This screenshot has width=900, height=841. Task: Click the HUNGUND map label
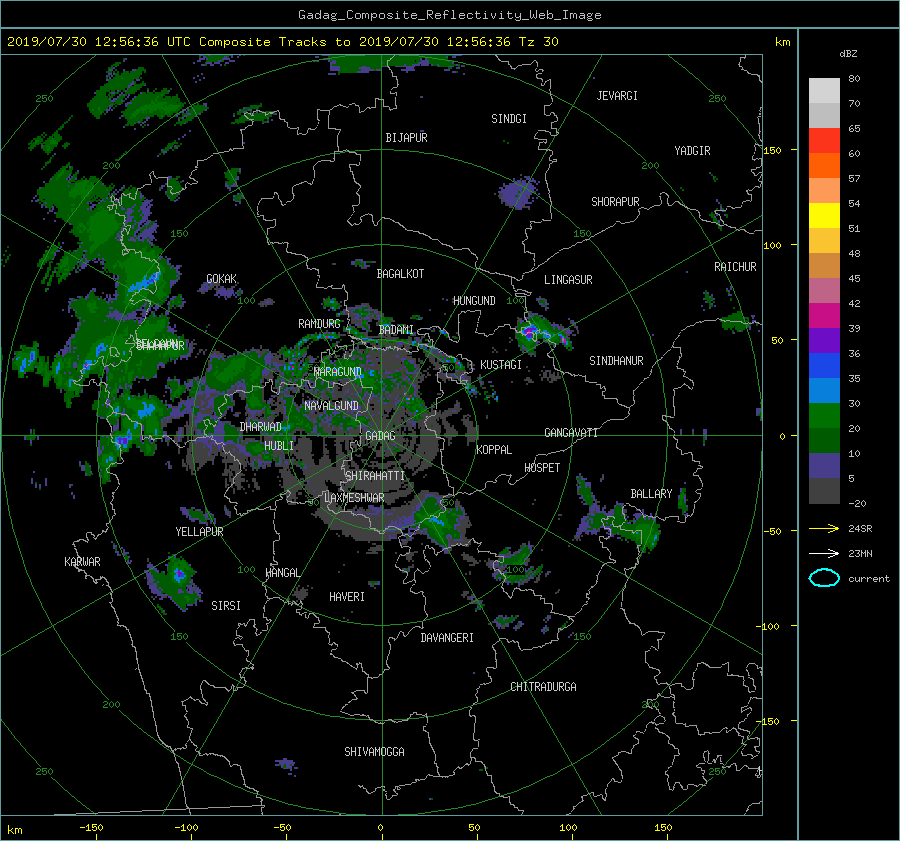click(x=474, y=301)
